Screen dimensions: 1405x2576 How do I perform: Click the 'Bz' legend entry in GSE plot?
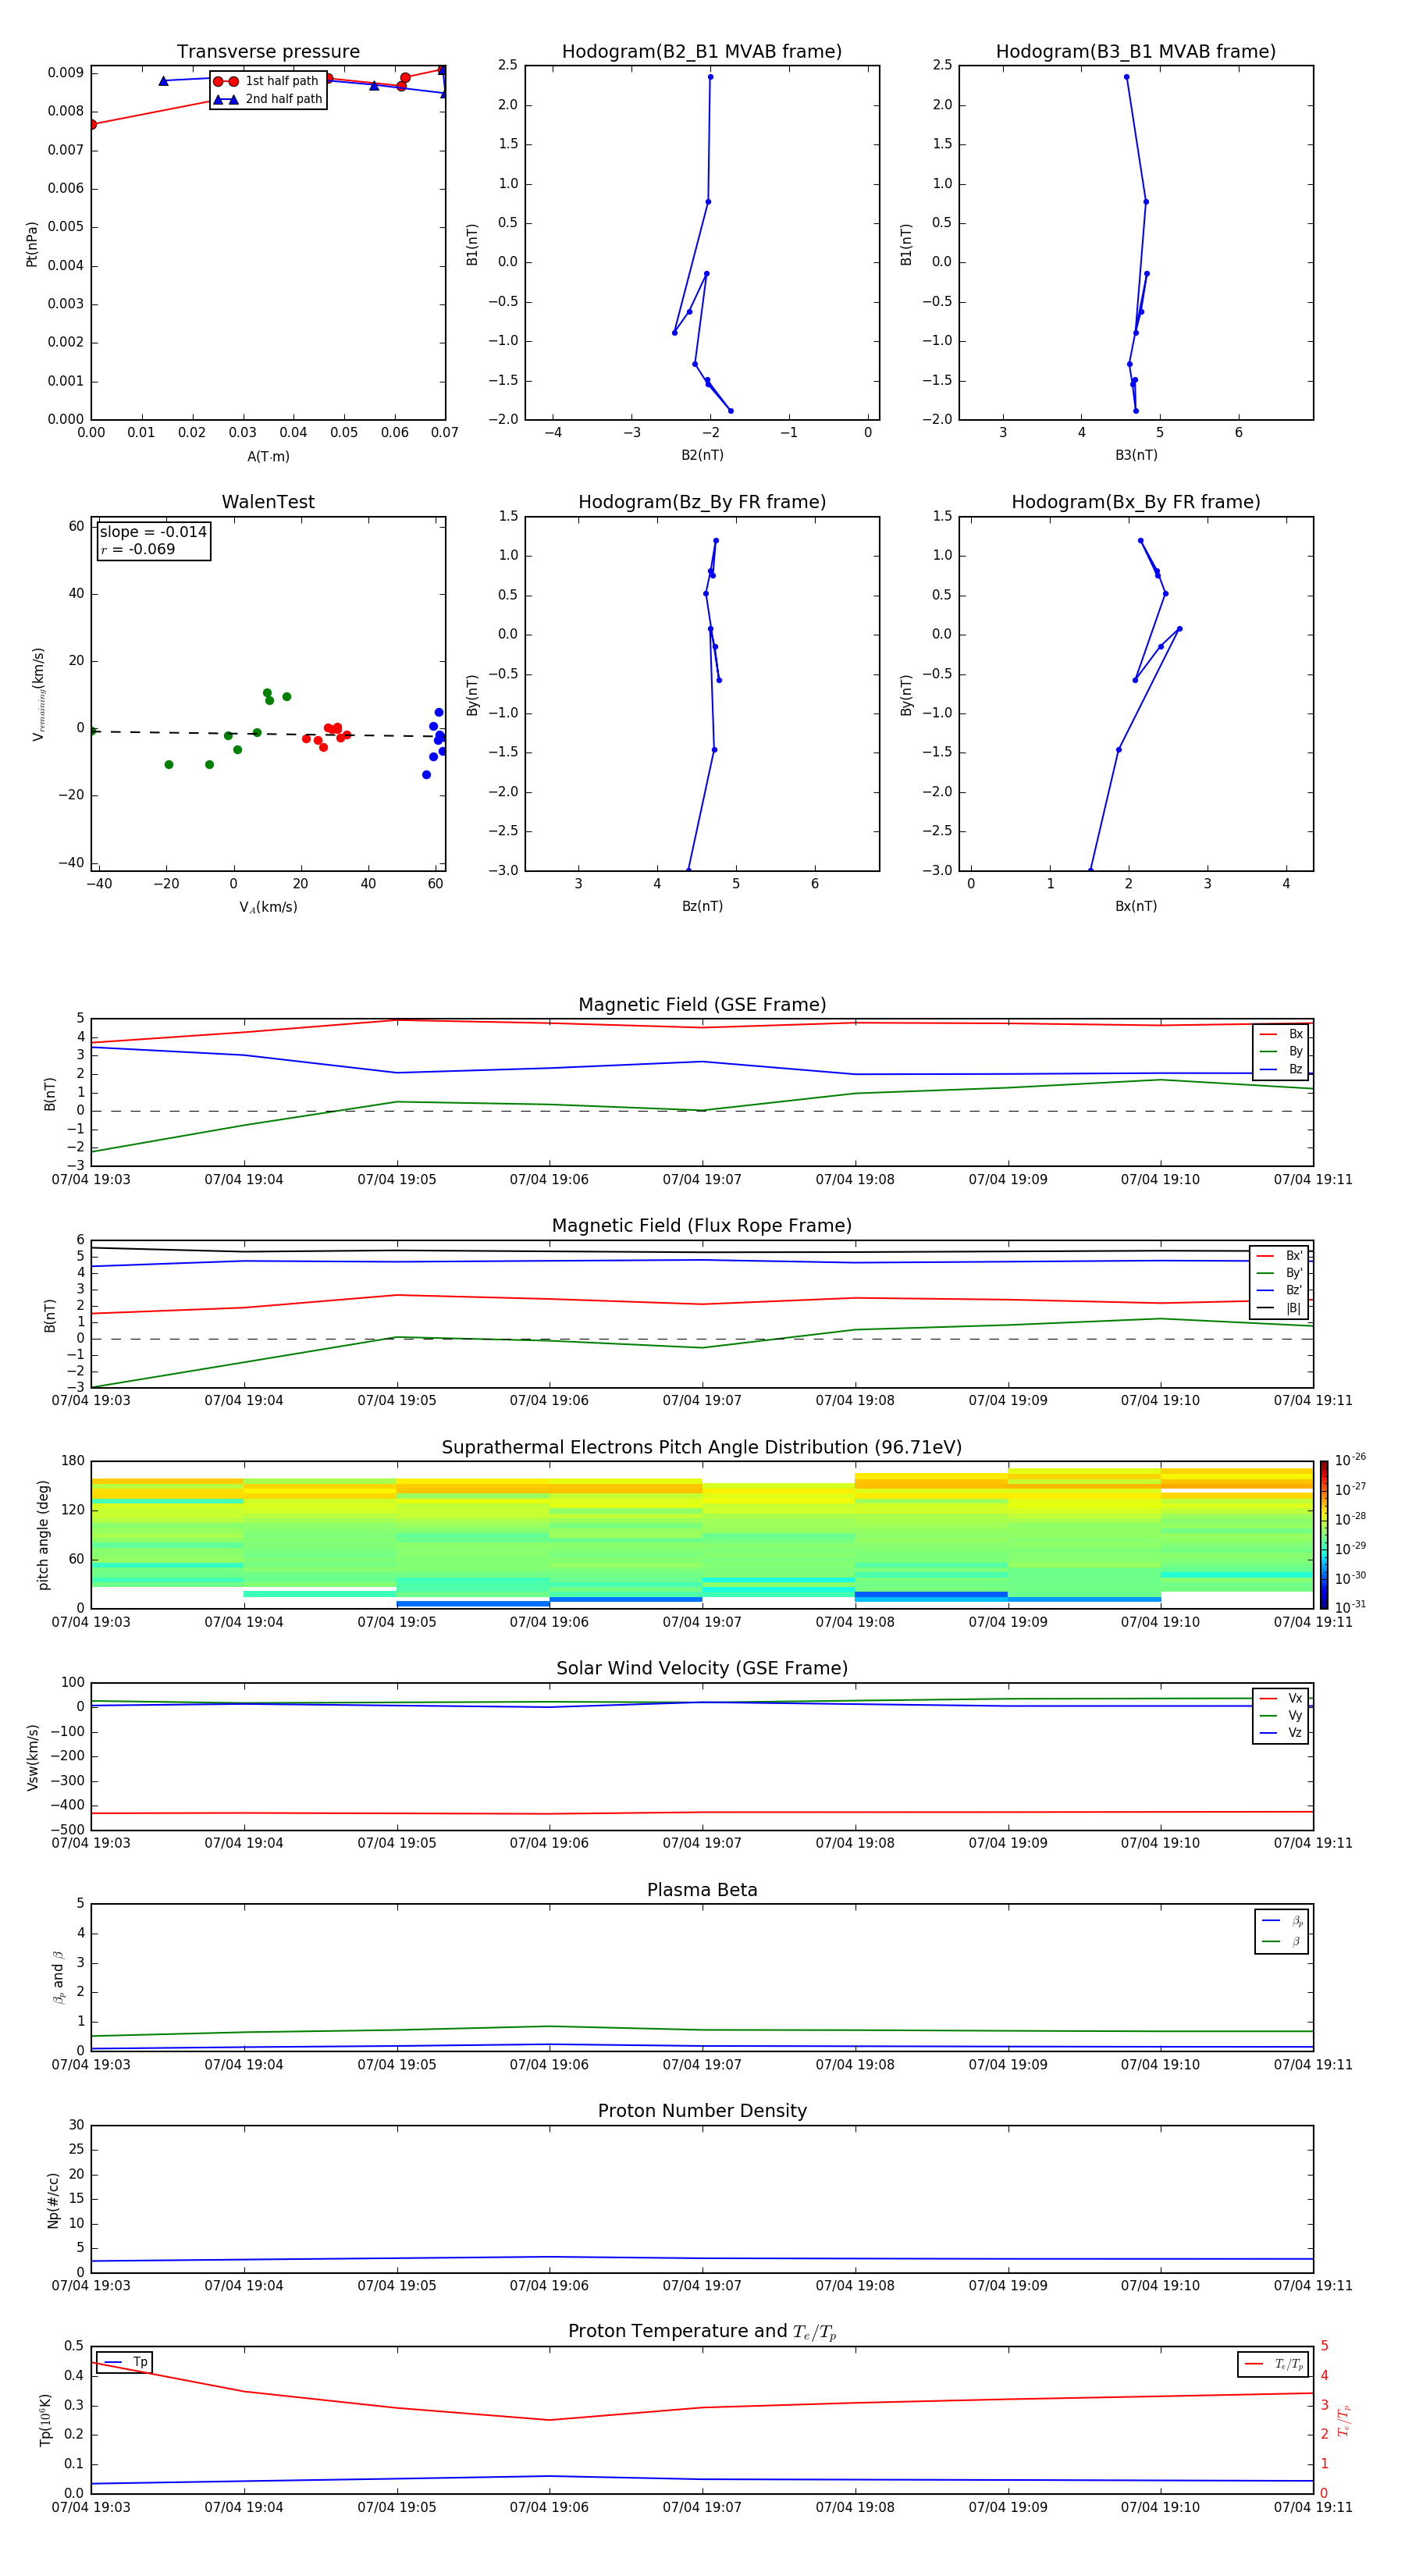pos(1282,1069)
